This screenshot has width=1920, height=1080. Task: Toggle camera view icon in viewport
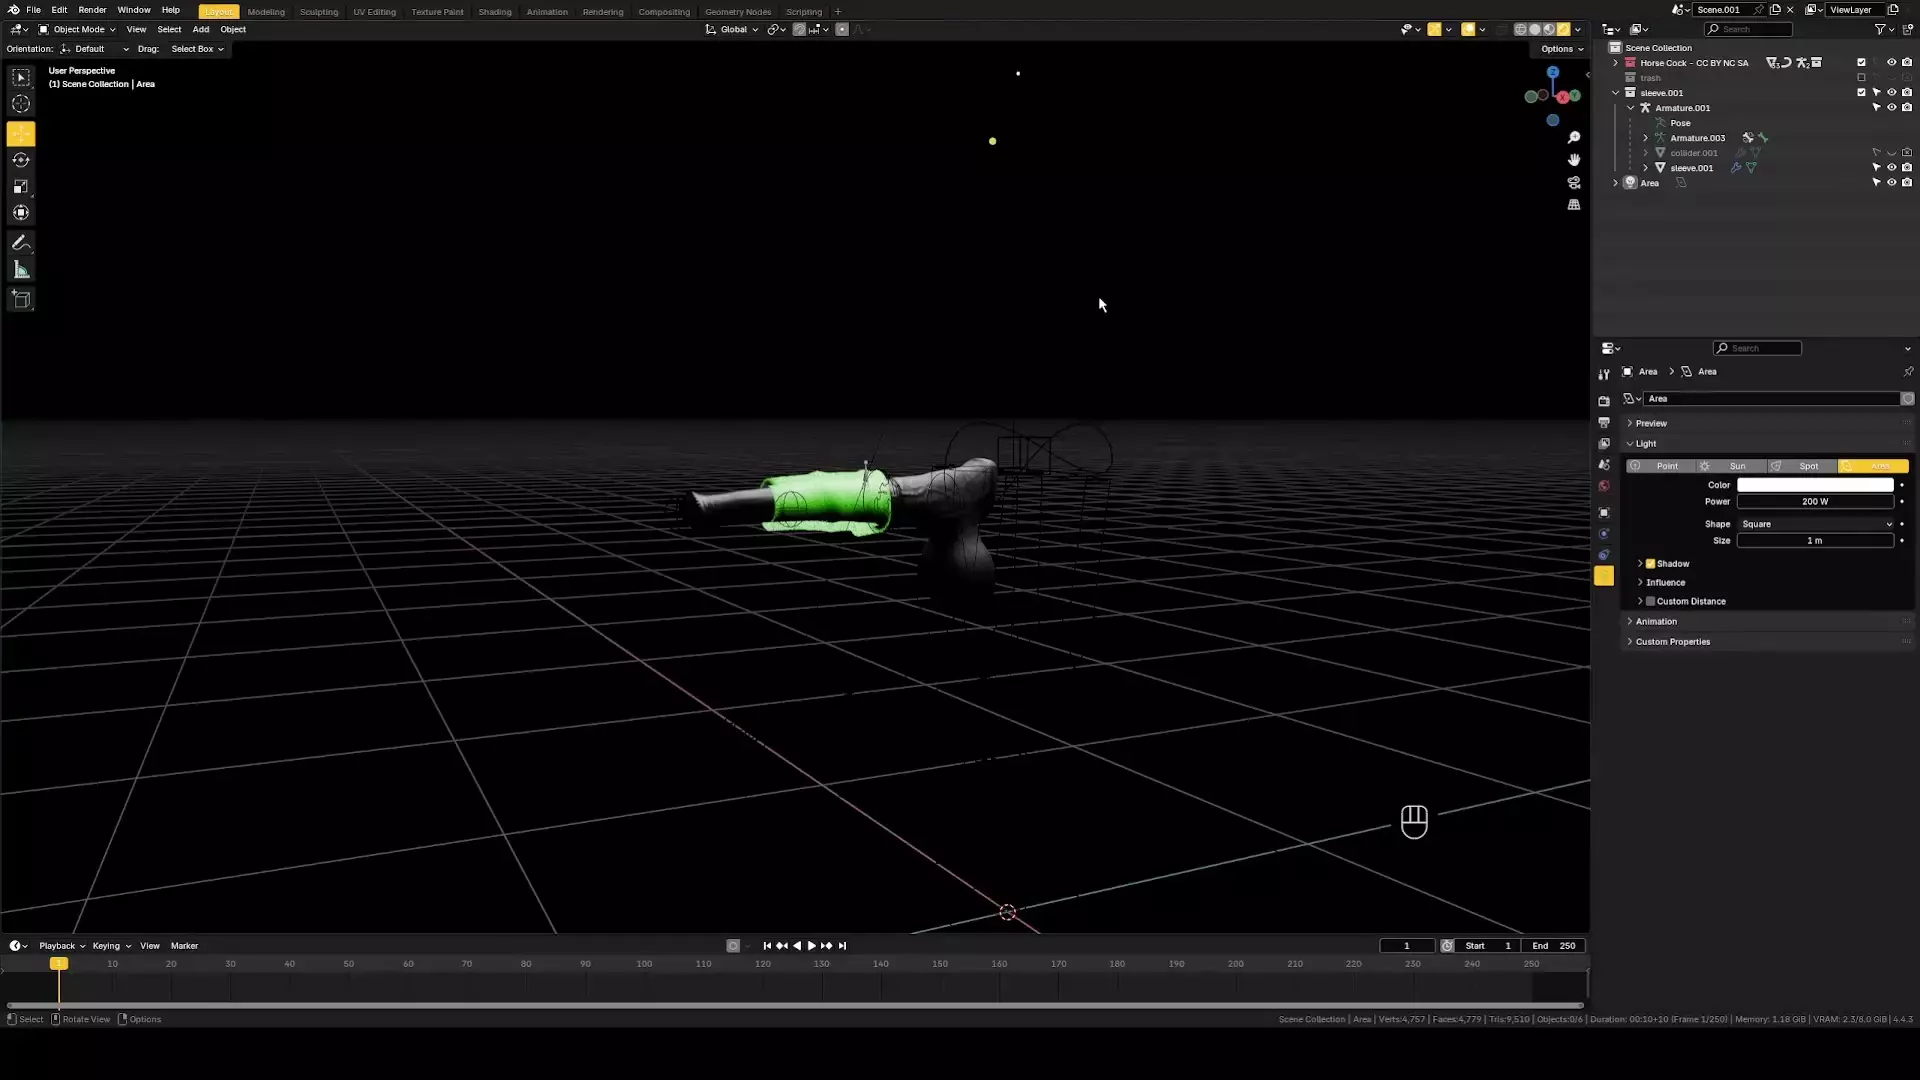point(1574,182)
